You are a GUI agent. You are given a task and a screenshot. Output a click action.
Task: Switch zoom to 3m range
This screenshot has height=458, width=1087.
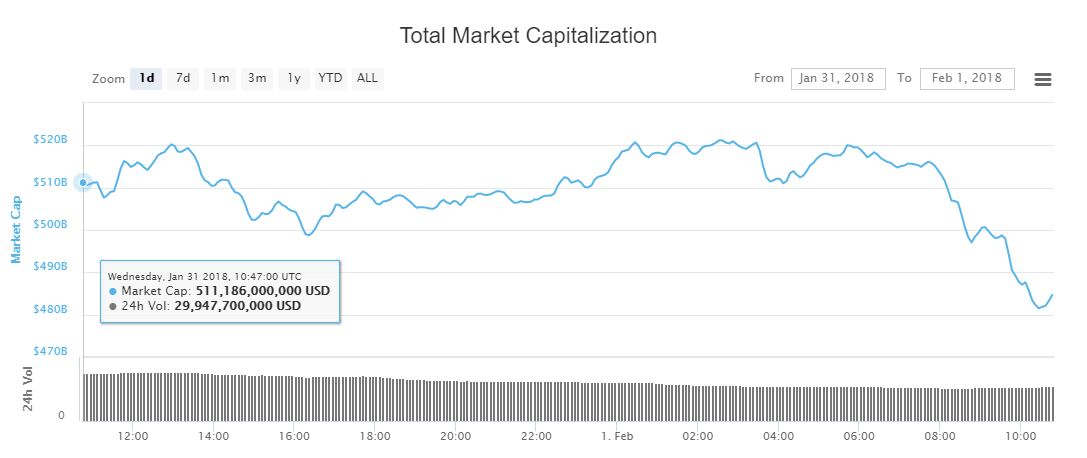pyautogui.click(x=257, y=78)
